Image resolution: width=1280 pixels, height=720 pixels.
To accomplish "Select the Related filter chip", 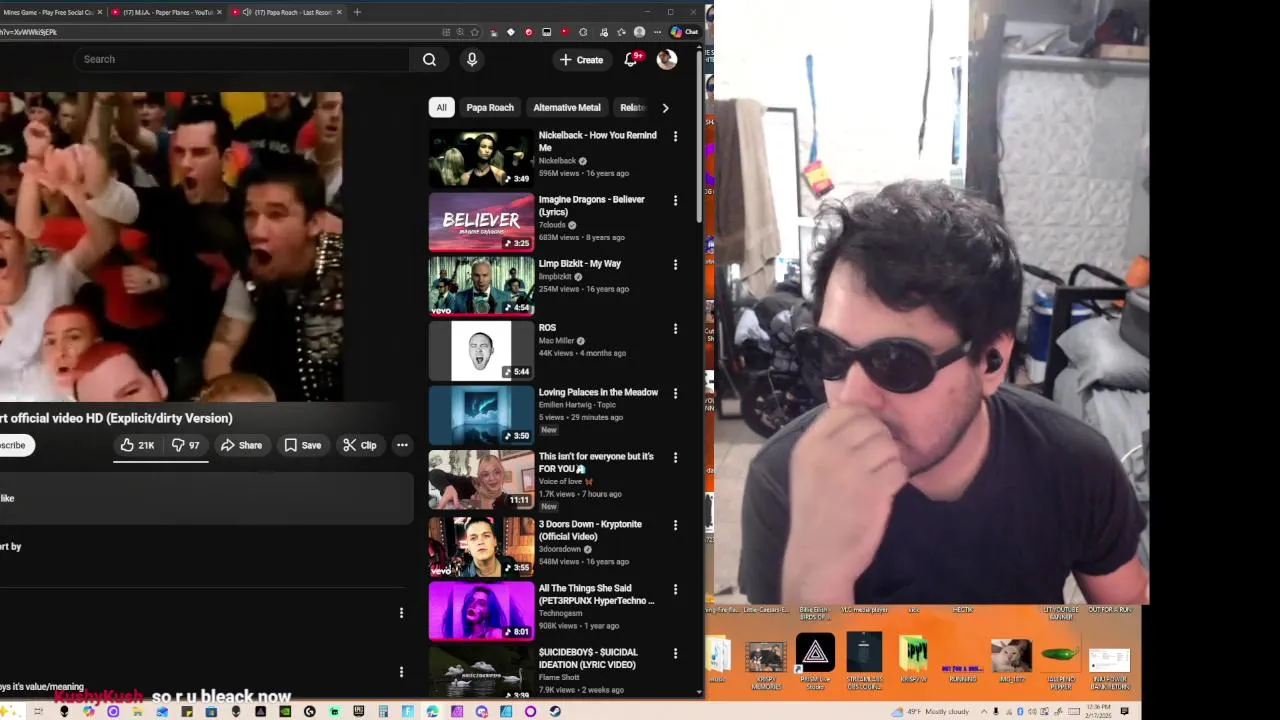I will pos(631,107).
